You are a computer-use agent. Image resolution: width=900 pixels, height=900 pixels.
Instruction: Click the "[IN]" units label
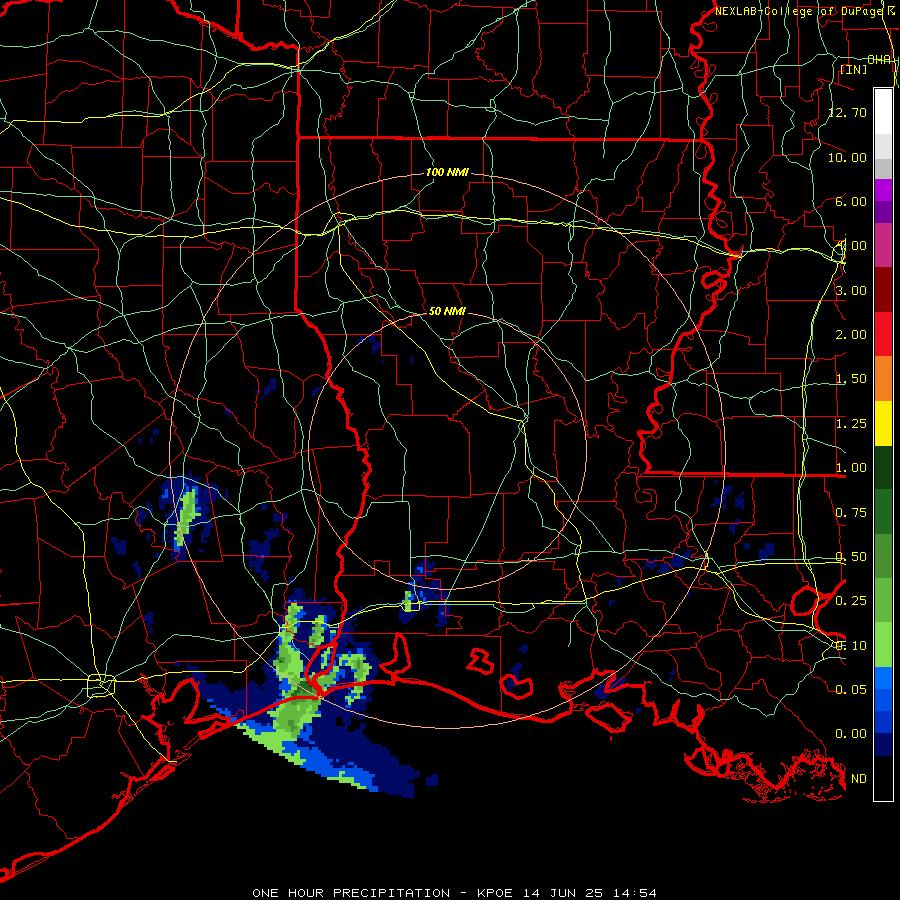click(x=854, y=69)
